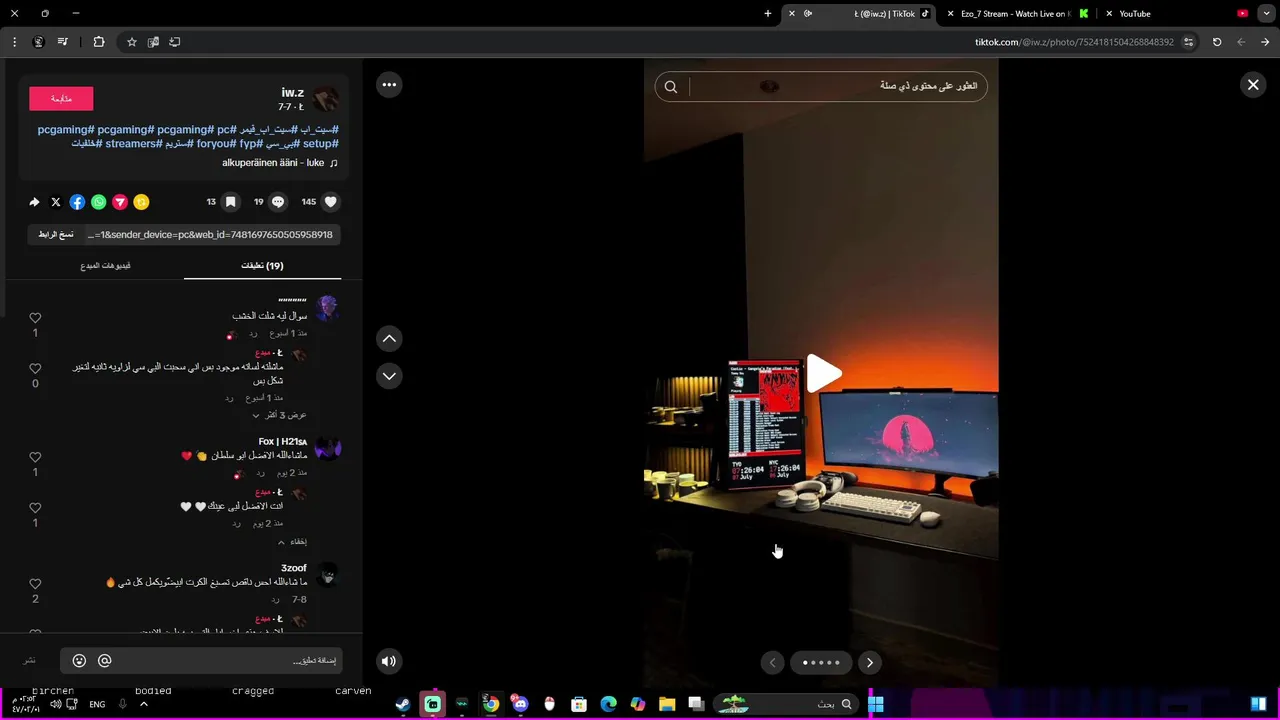Click the taskbar volume icon
Viewport: 1280px width, 720px height.
click(56, 704)
